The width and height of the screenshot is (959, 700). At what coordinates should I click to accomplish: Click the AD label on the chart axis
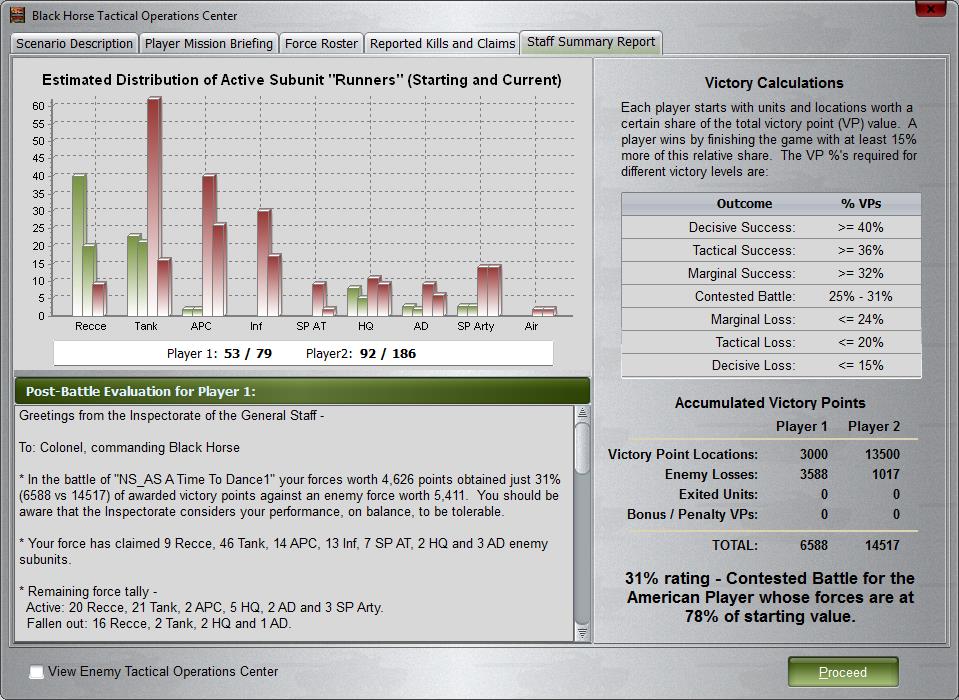tap(421, 326)
